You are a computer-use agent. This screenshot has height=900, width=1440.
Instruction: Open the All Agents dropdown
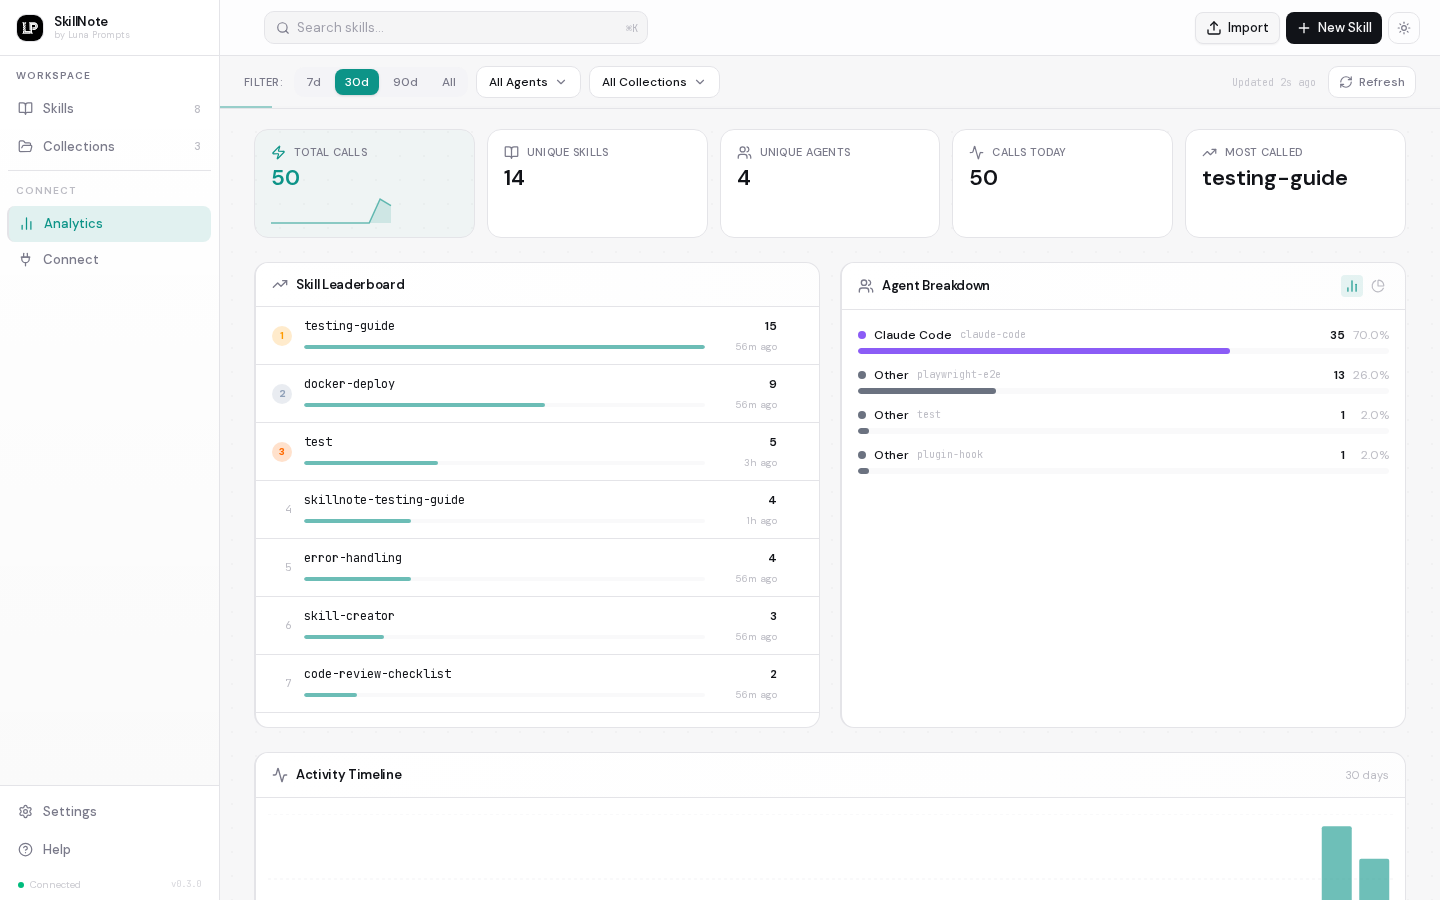(528, 82)
